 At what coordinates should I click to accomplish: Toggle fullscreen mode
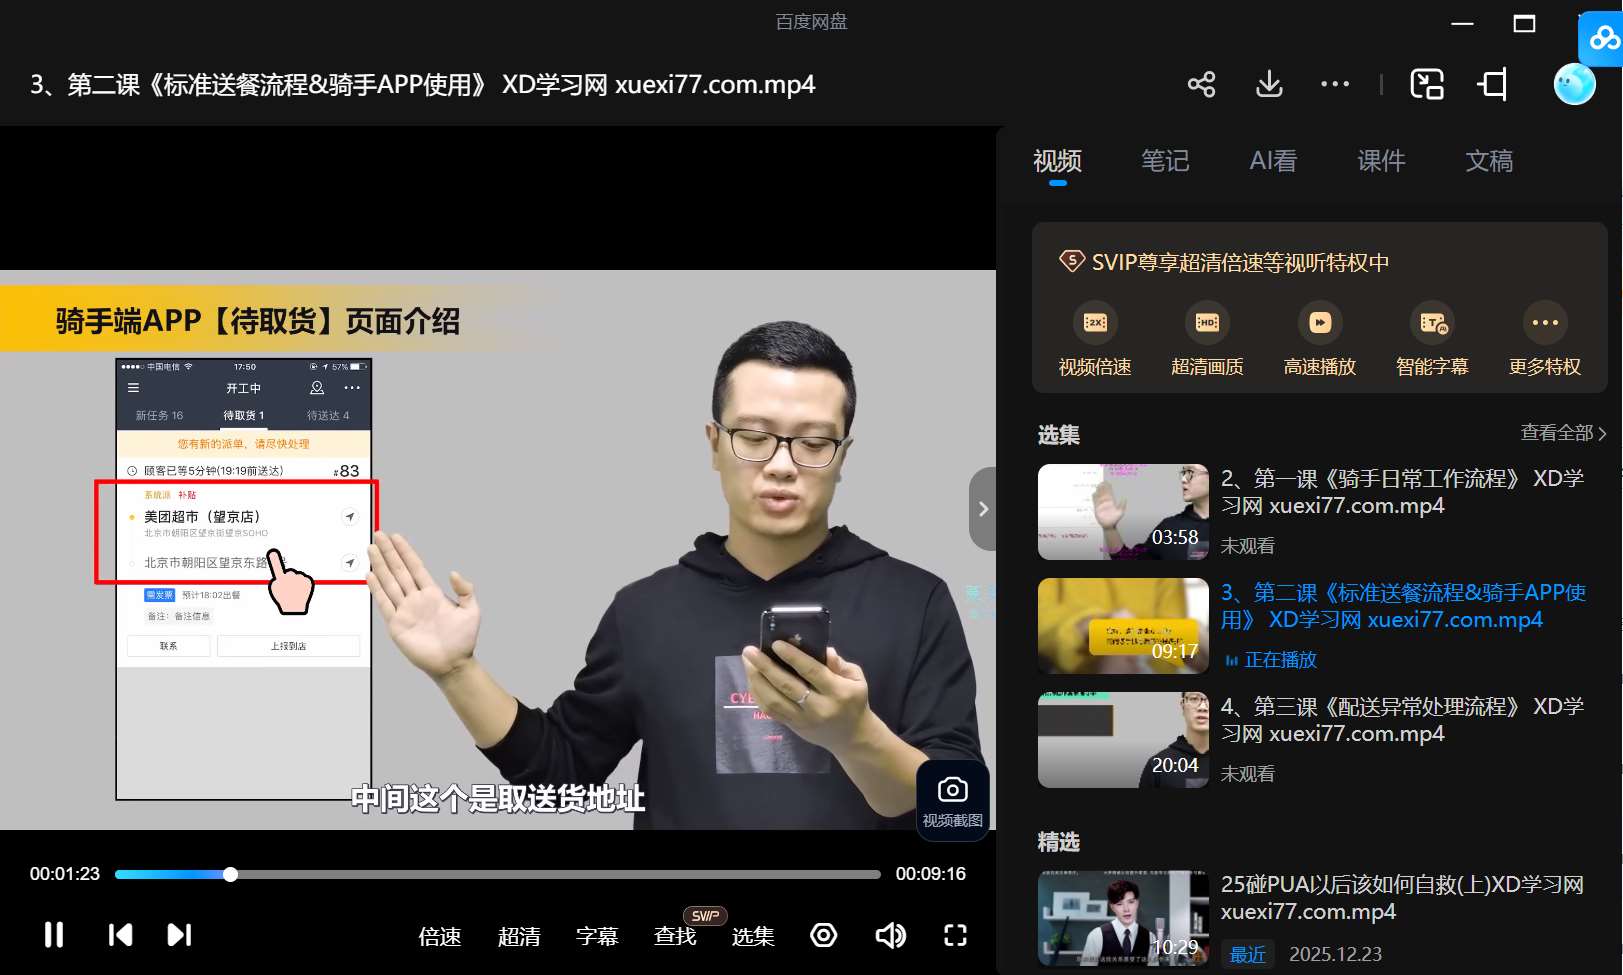[x=955, y=935]
